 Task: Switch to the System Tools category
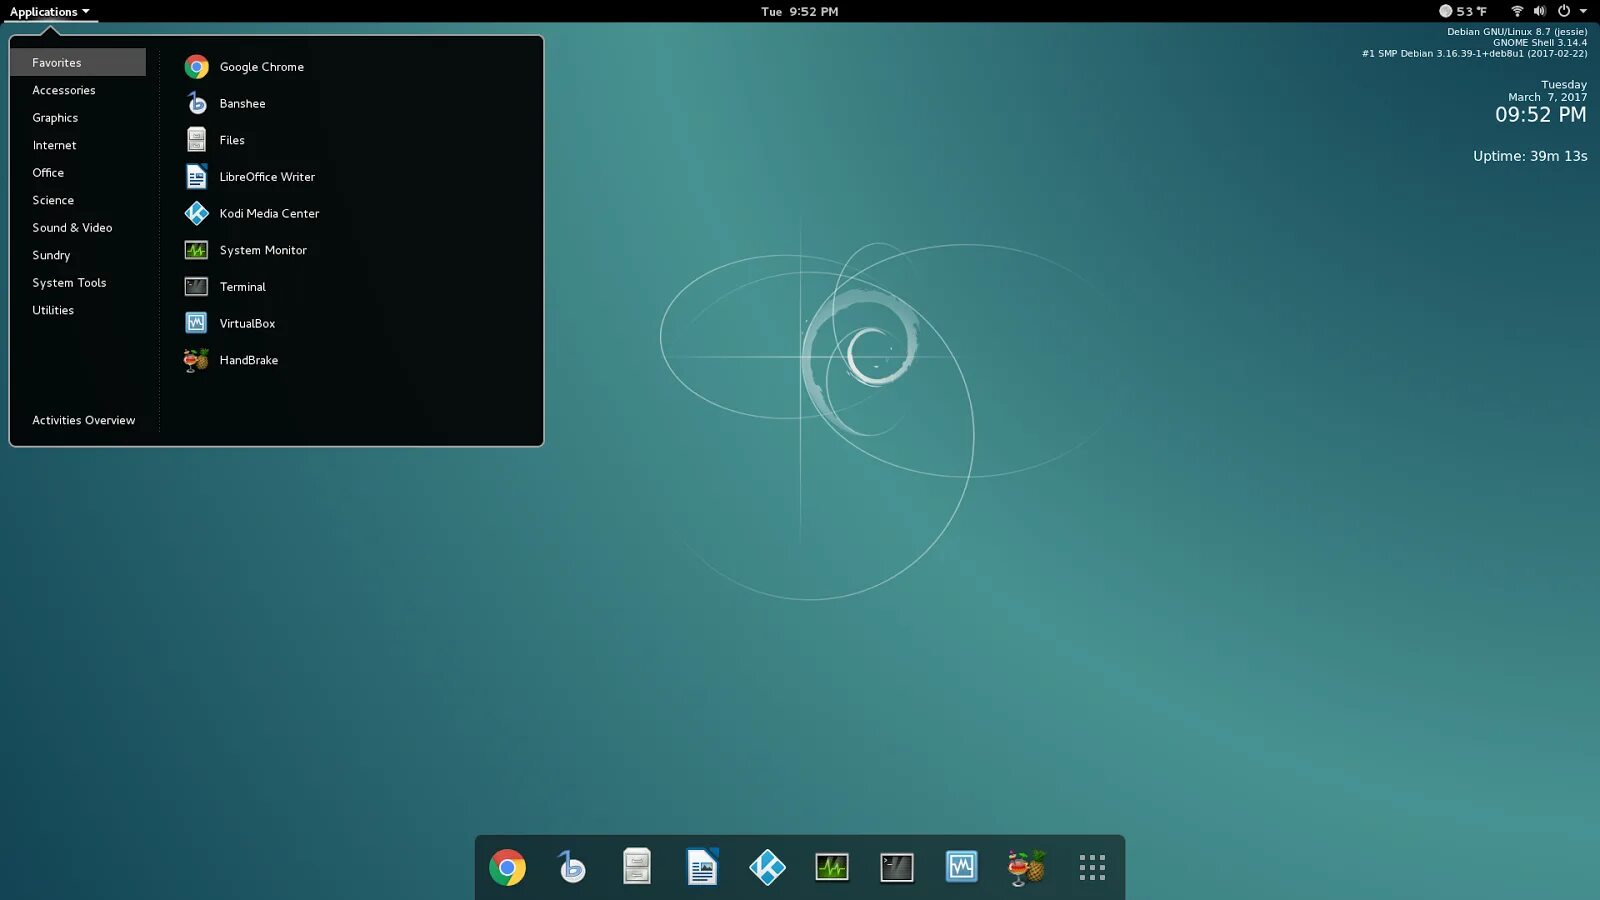(69, 283)
